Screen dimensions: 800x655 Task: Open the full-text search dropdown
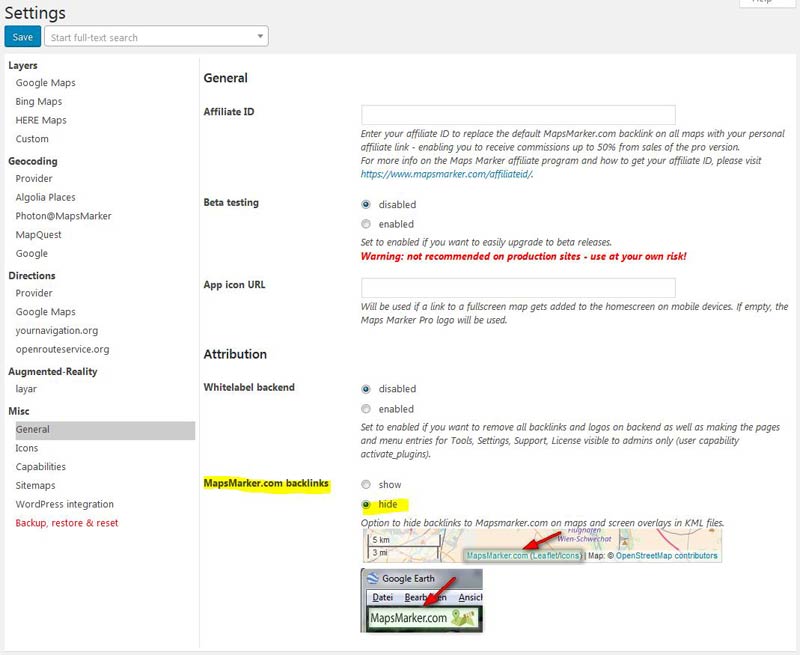pyautogui.click(x=156, y=37)
